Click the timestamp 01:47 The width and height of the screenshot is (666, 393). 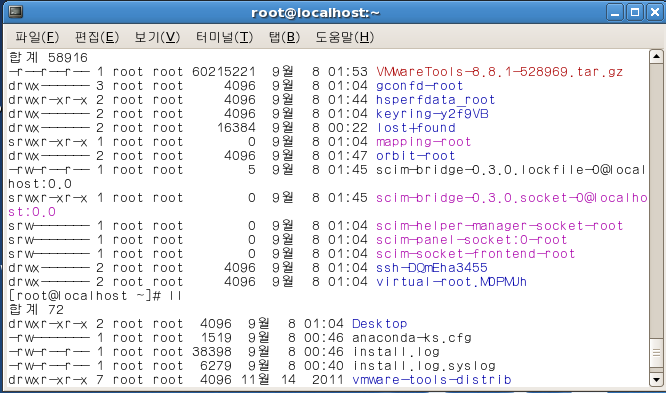348,156
